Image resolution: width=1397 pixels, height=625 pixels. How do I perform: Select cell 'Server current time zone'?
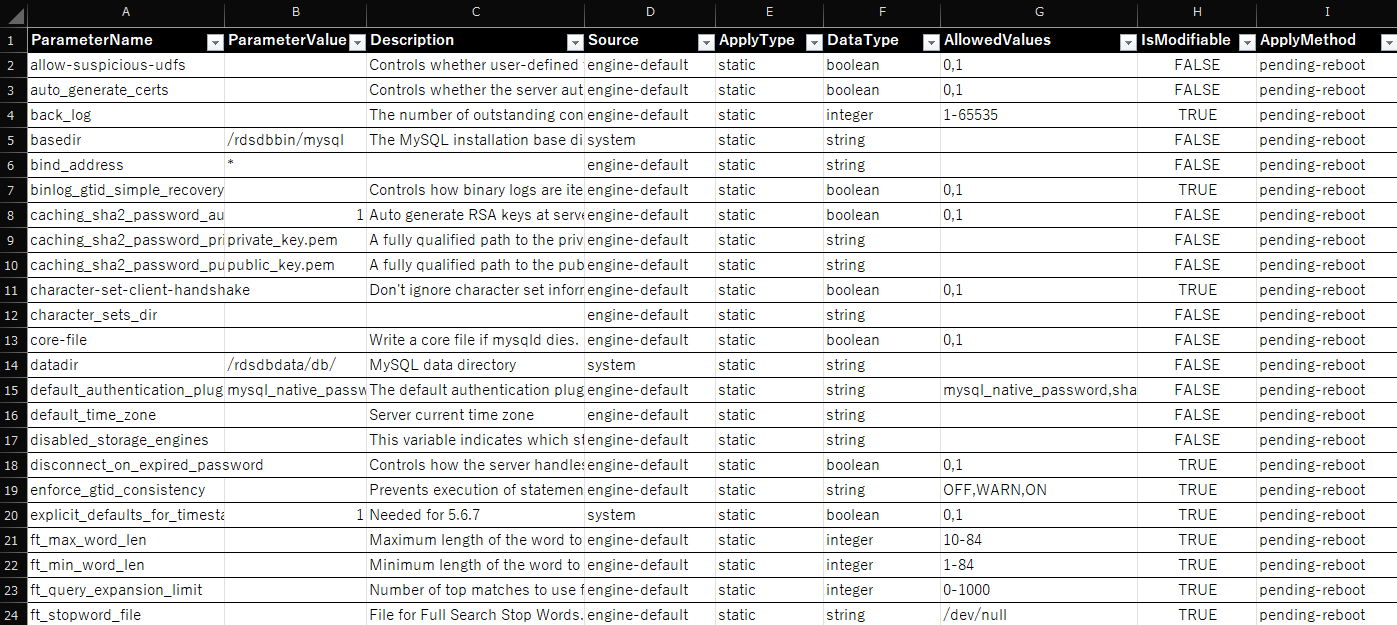tap(475, 415)
